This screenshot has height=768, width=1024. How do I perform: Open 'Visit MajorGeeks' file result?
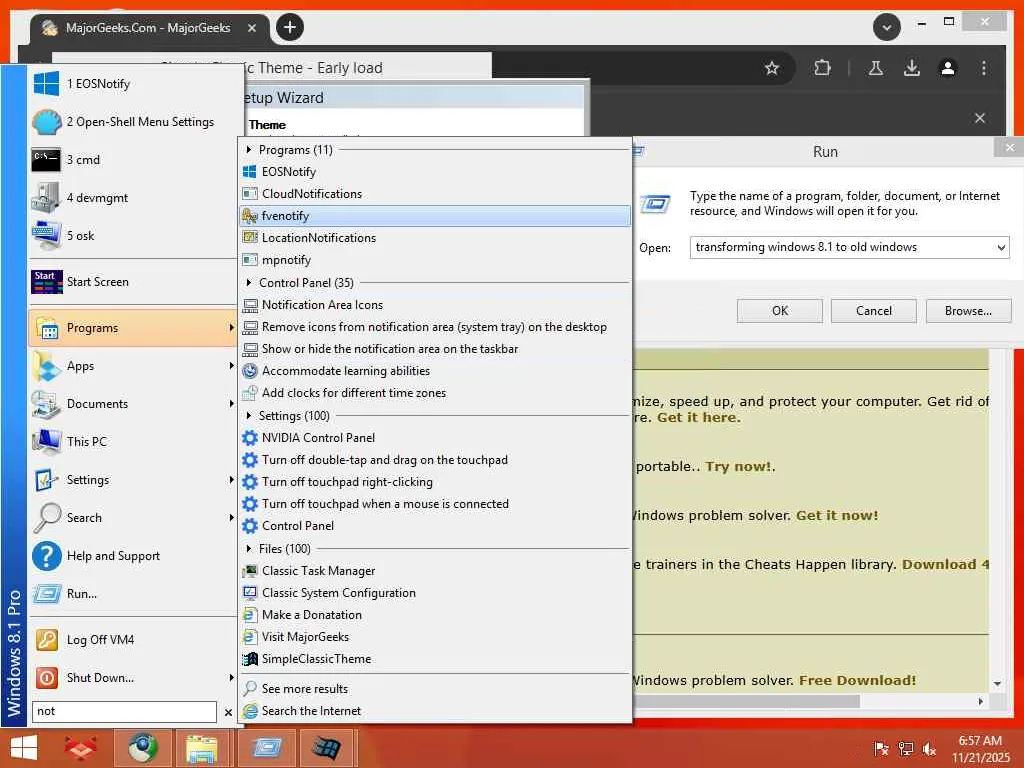point(435,637)
